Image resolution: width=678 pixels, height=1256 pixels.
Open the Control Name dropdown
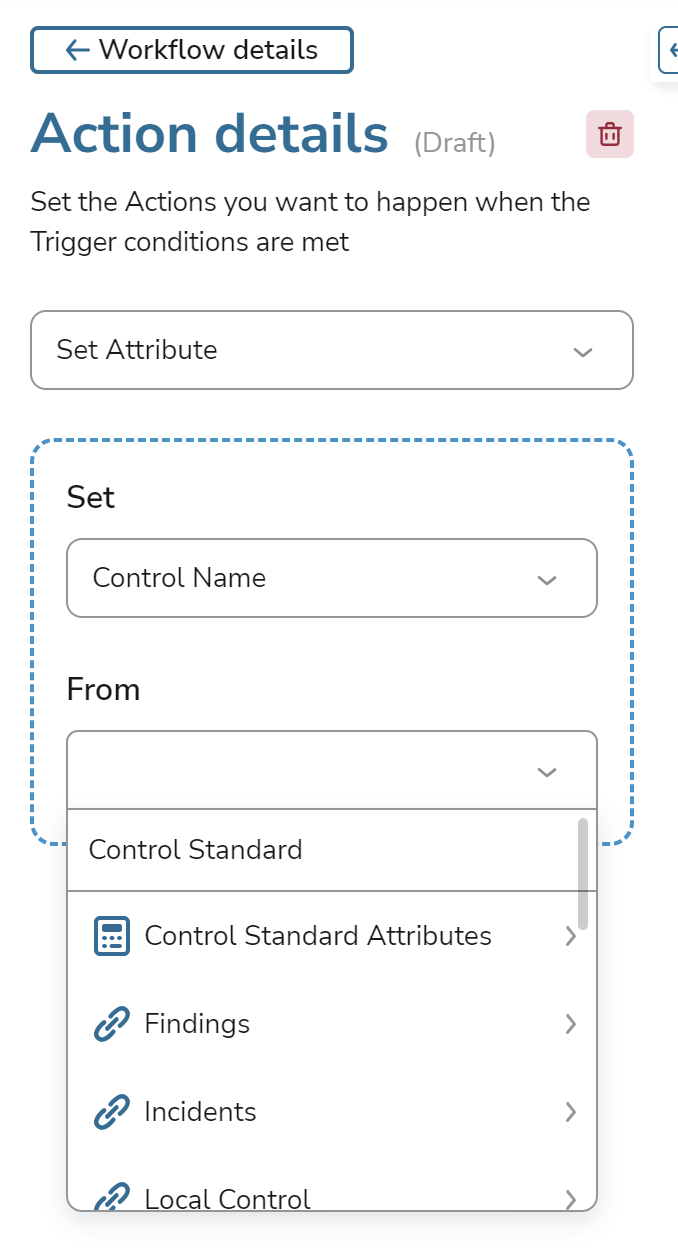pos(332,578)
